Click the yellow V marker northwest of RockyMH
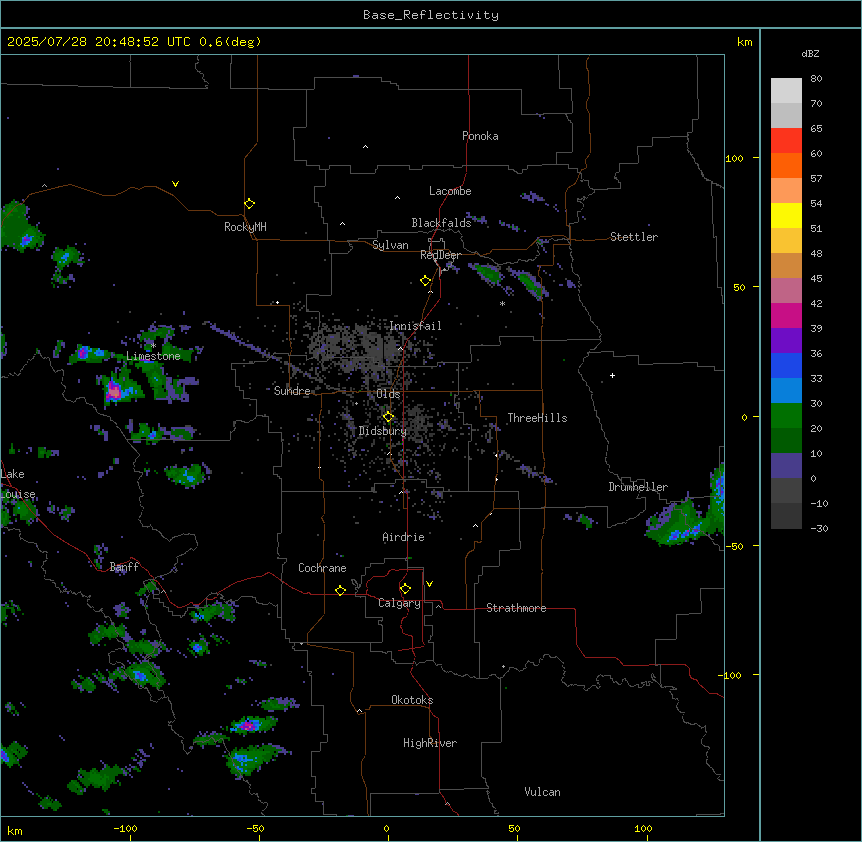Image resolution: width=862 pixels, height=842 pixels. point(175,184)
